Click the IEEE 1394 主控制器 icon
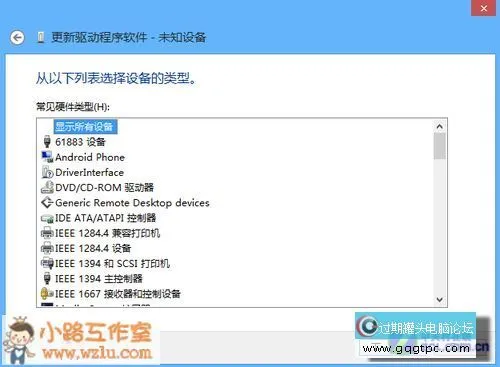This screenshot has width=500, height=367. click(47, 279)
